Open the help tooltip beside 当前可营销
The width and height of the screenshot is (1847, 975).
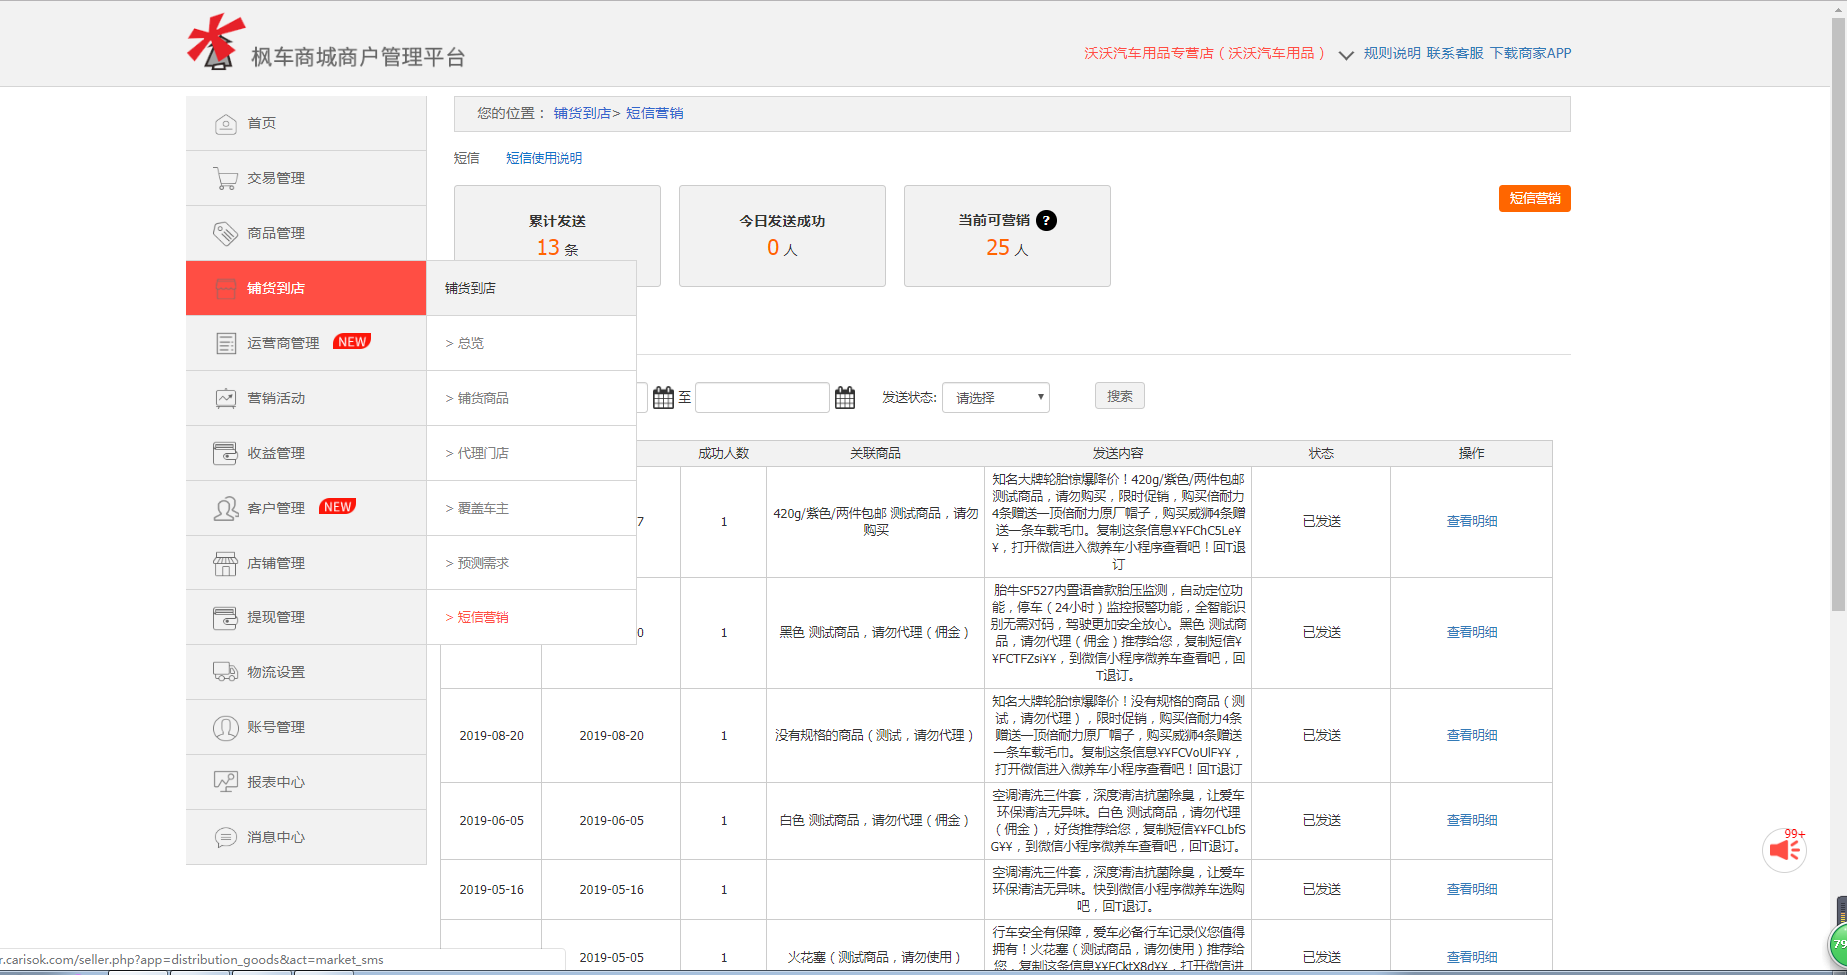click(1046, 221)
